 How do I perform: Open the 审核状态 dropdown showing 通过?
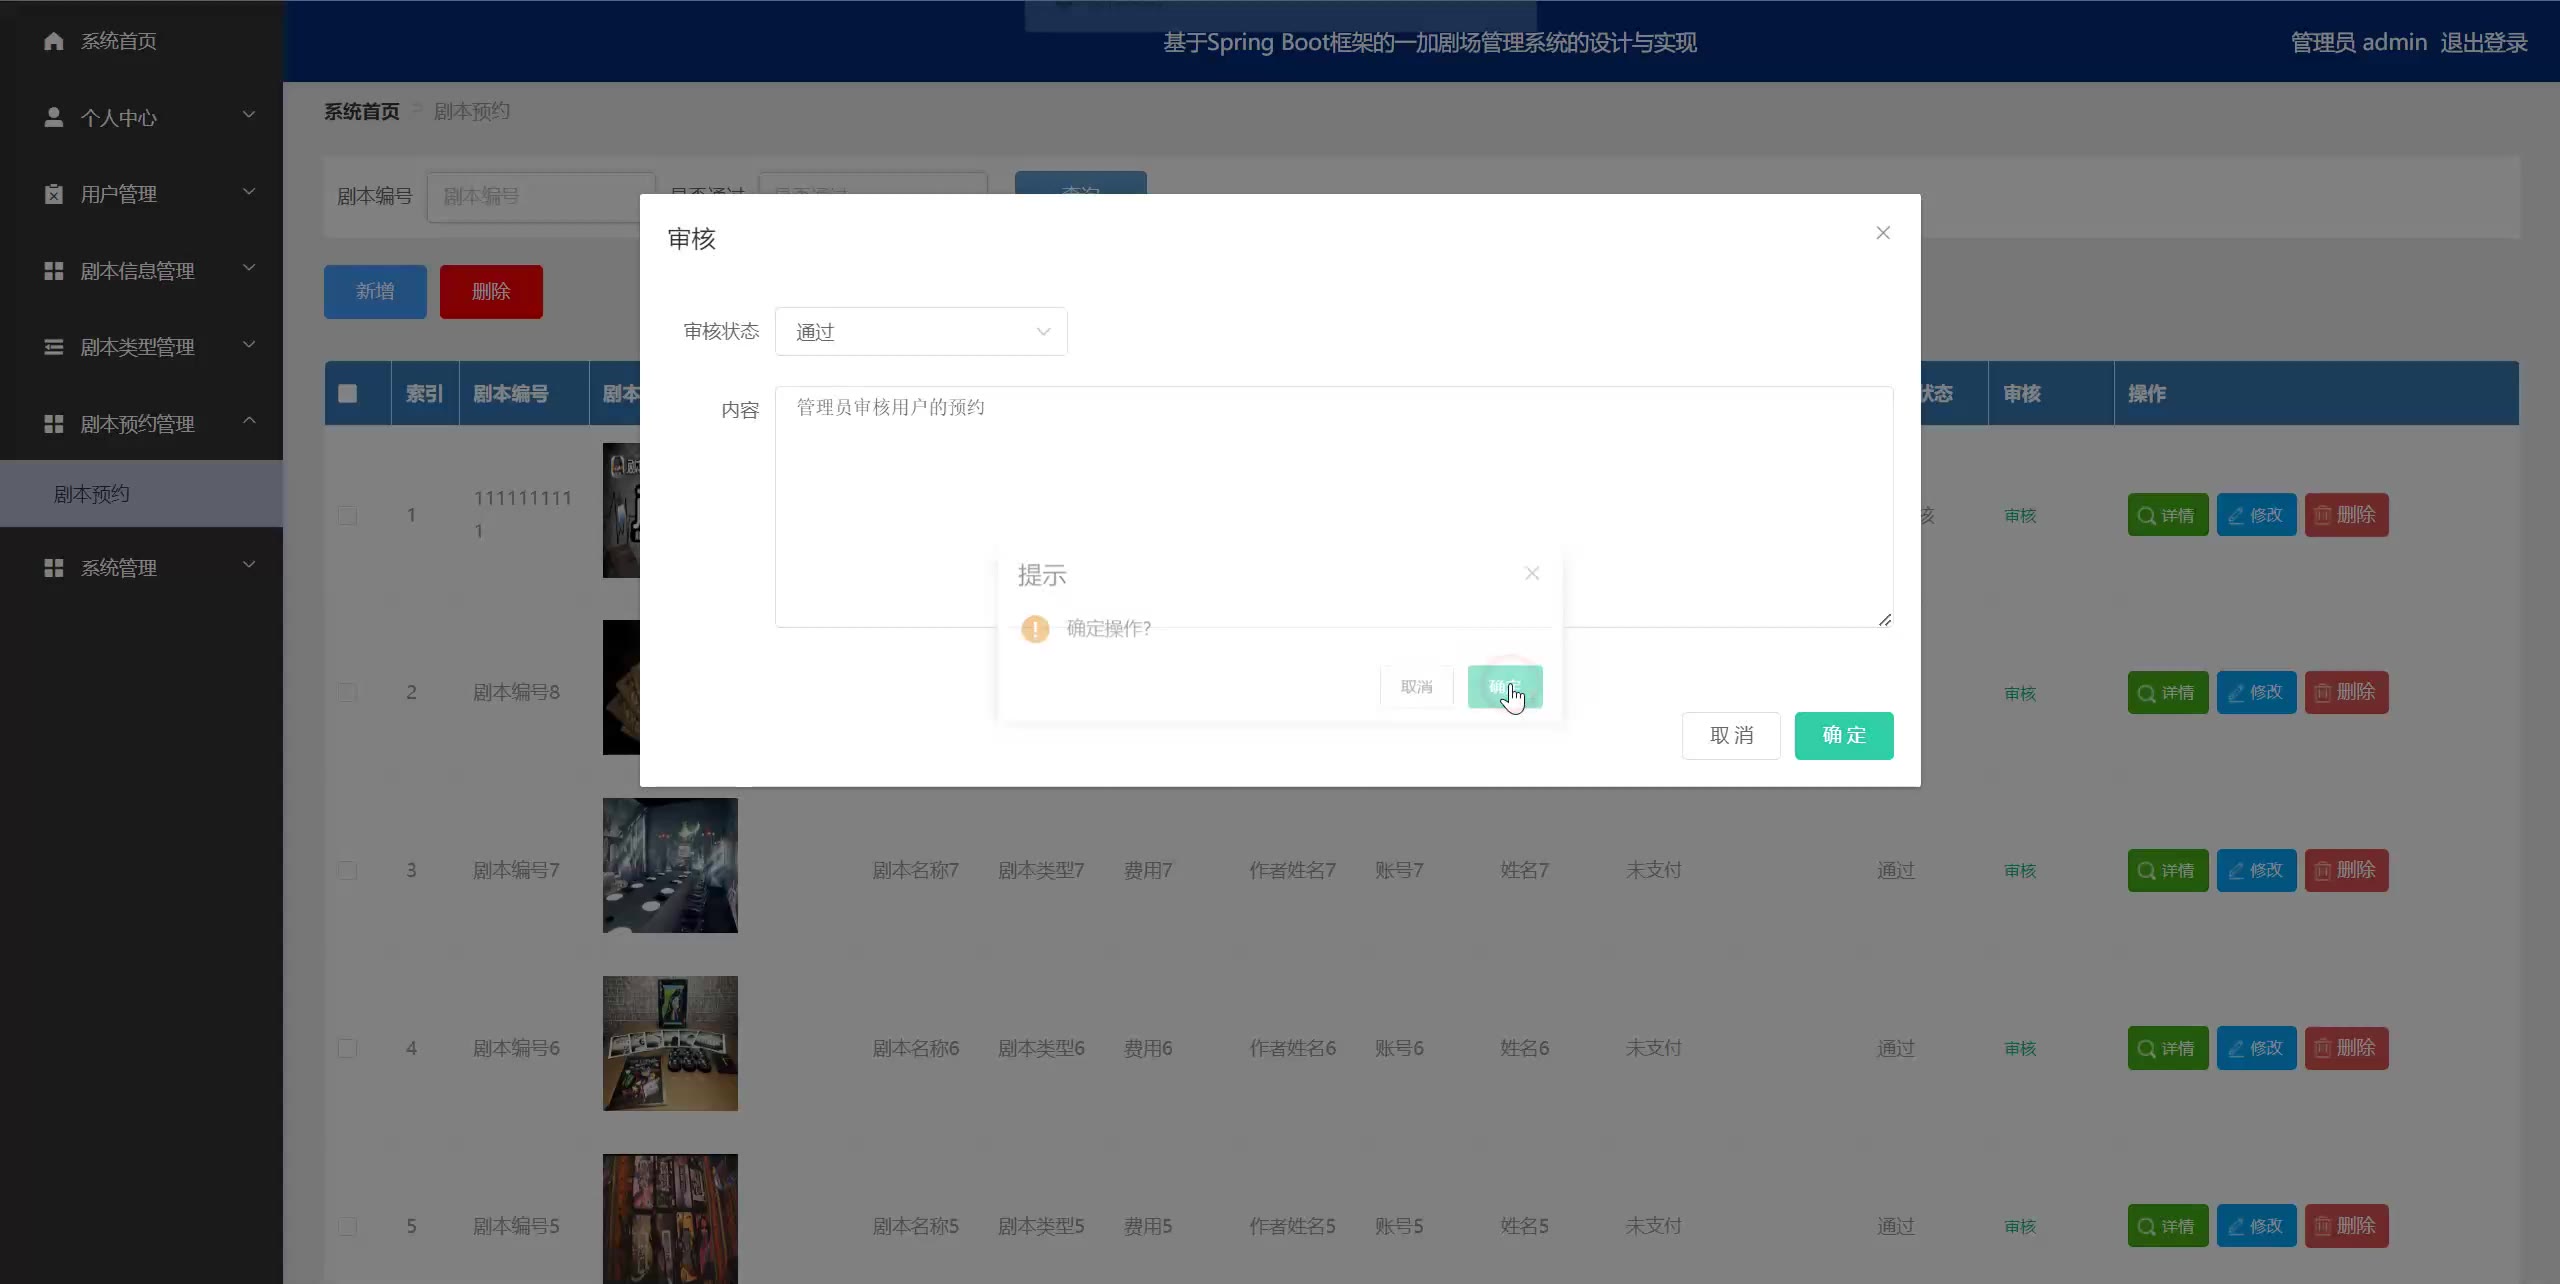pyautogui.click(x=920, y=332)
